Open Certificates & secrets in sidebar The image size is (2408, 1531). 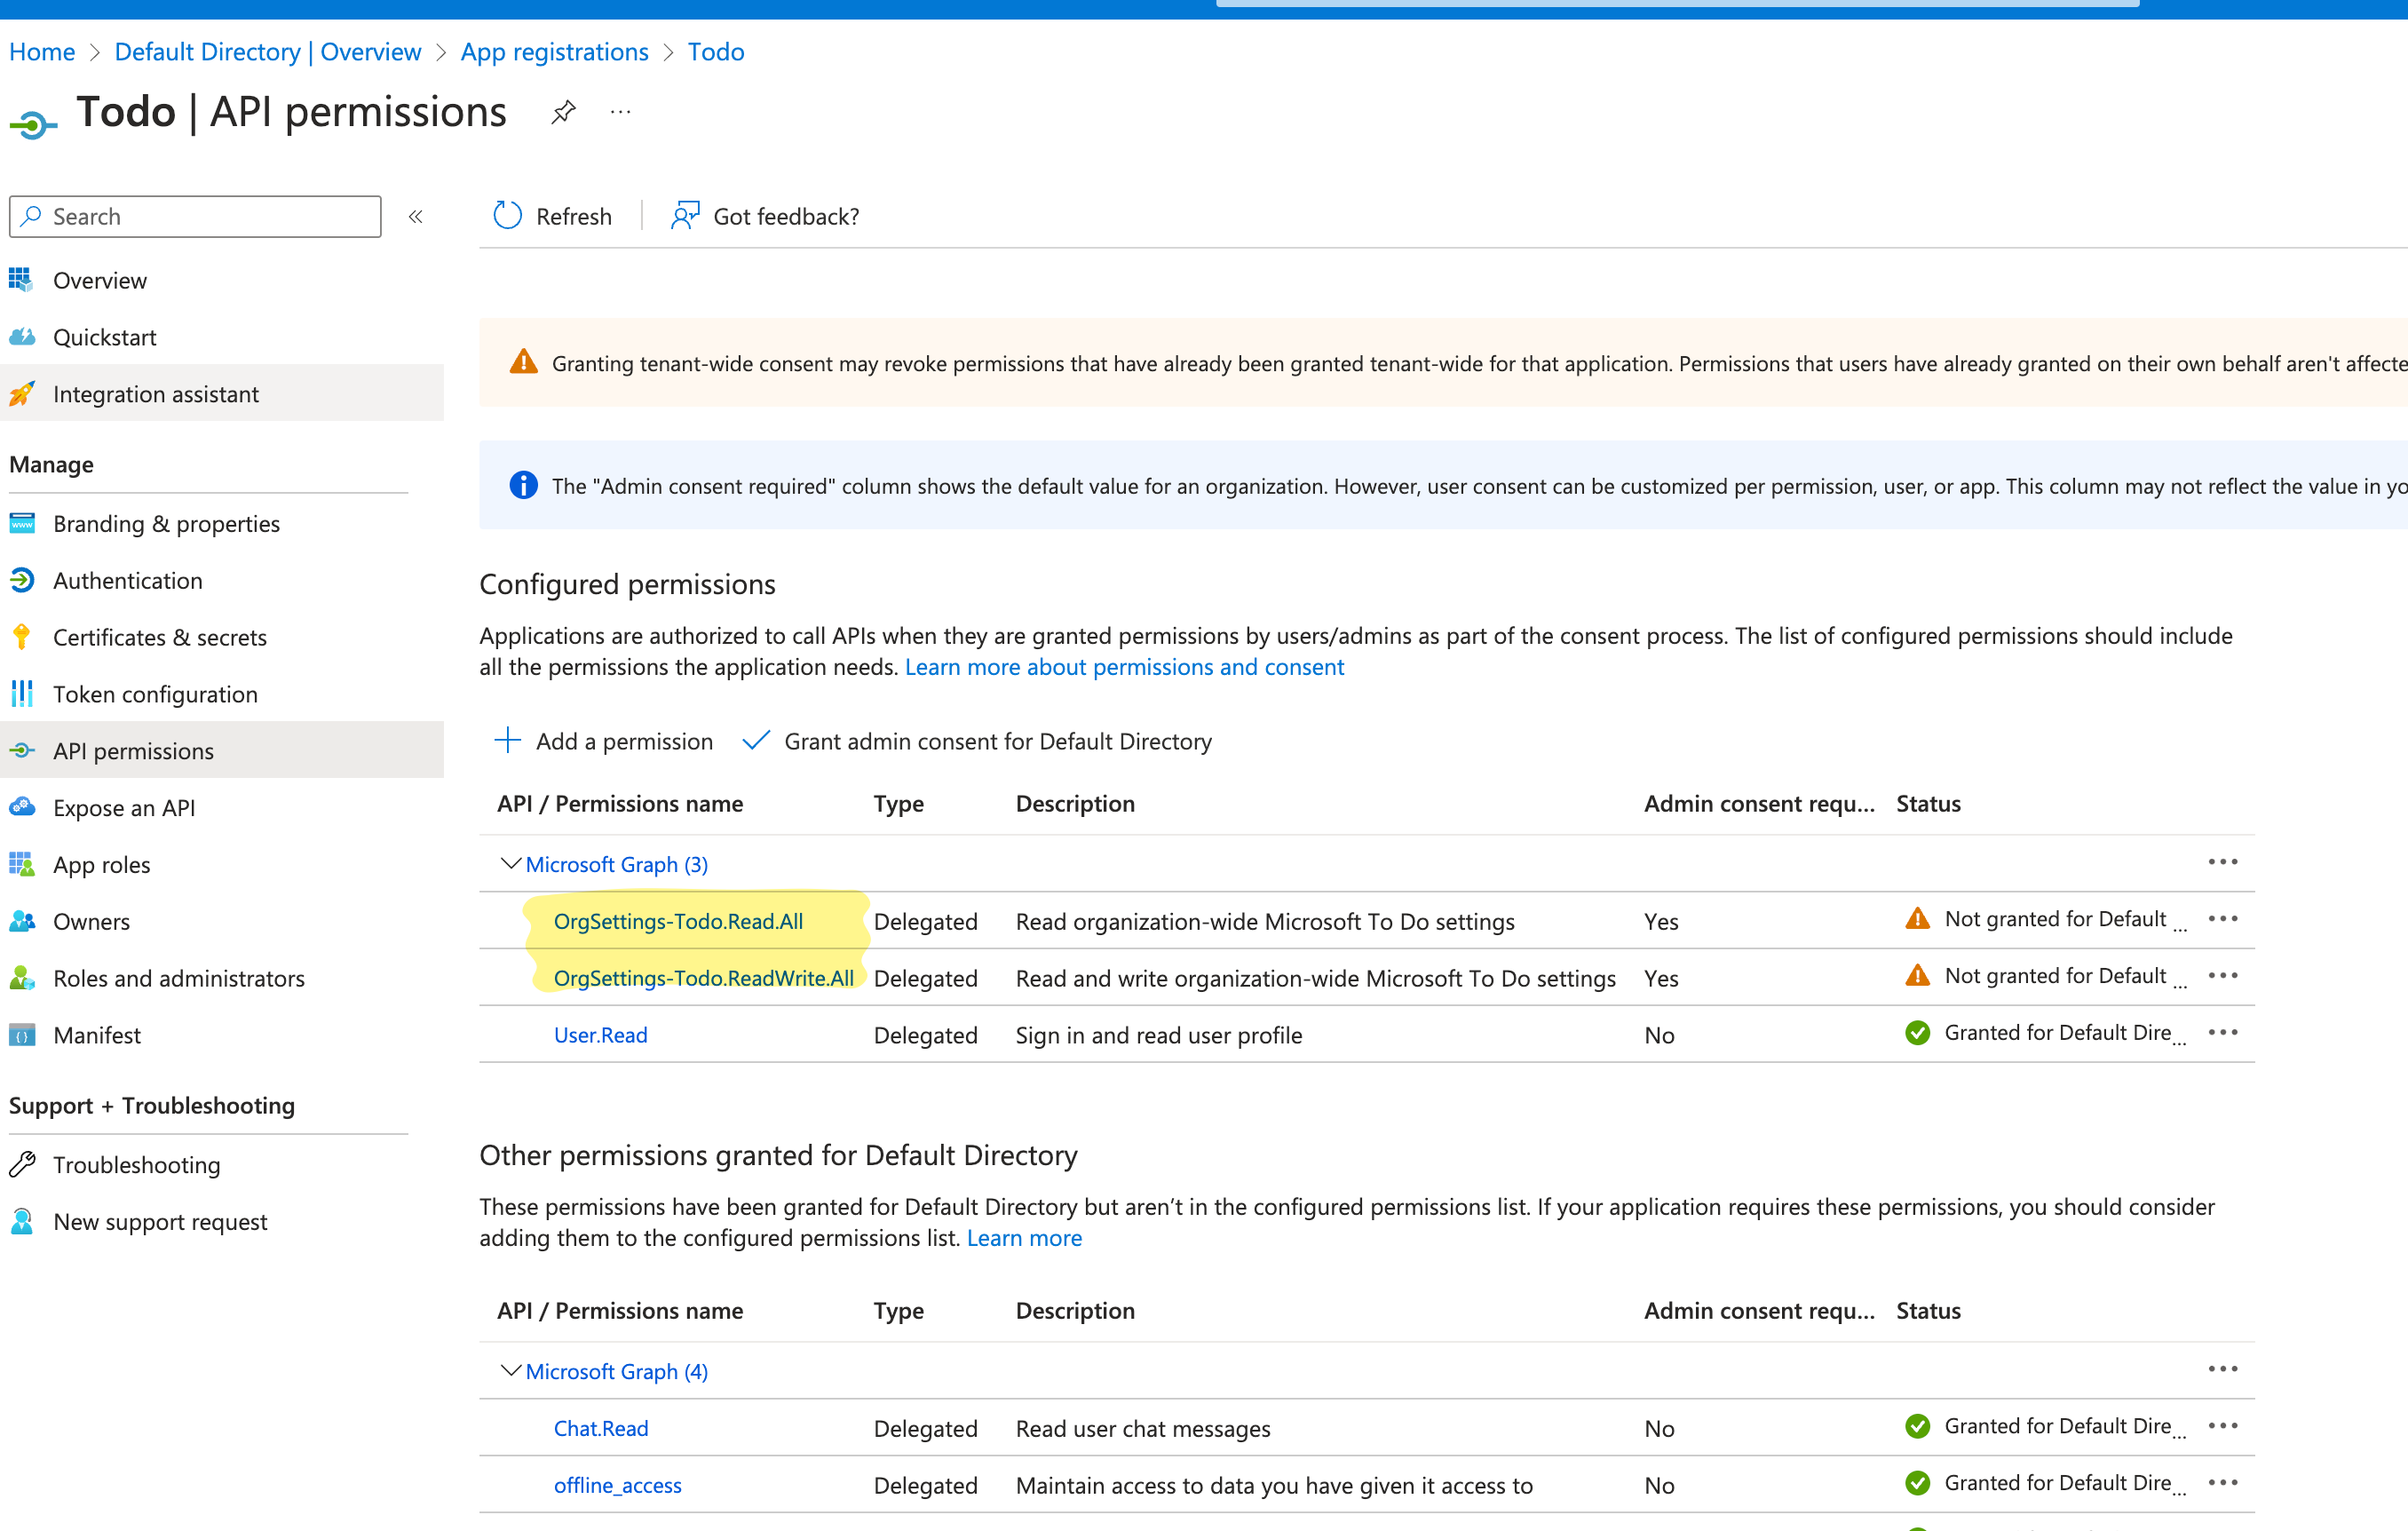(159, 637)
